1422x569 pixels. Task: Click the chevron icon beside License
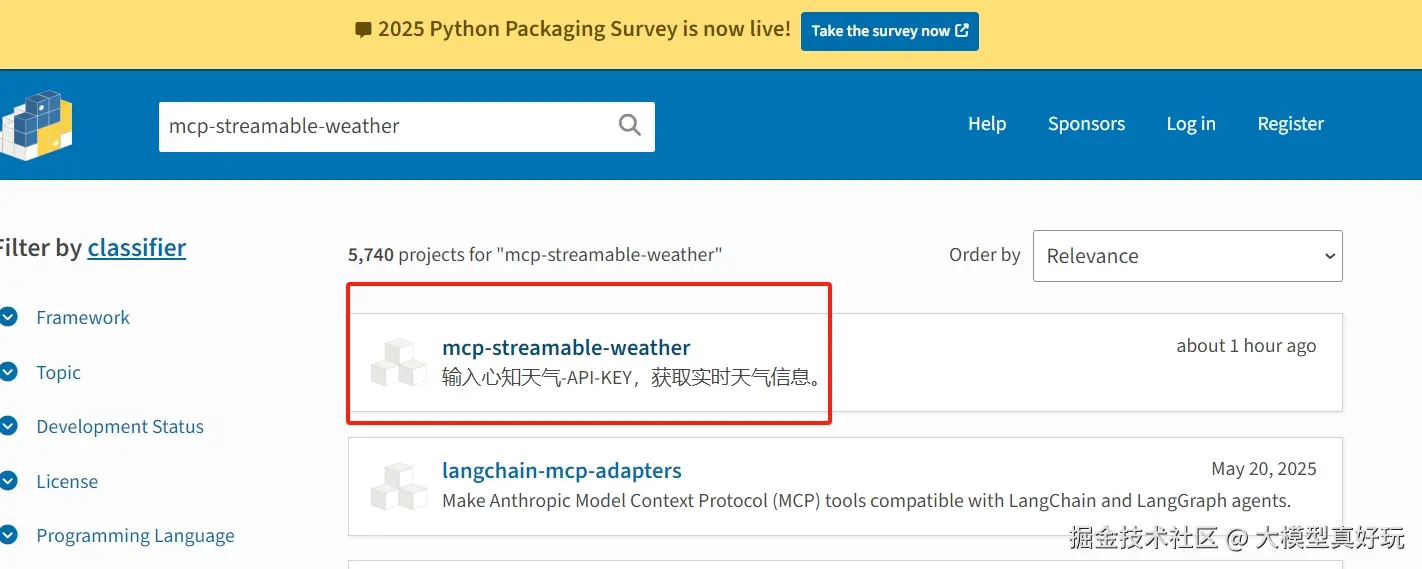[x=9, y=482]
